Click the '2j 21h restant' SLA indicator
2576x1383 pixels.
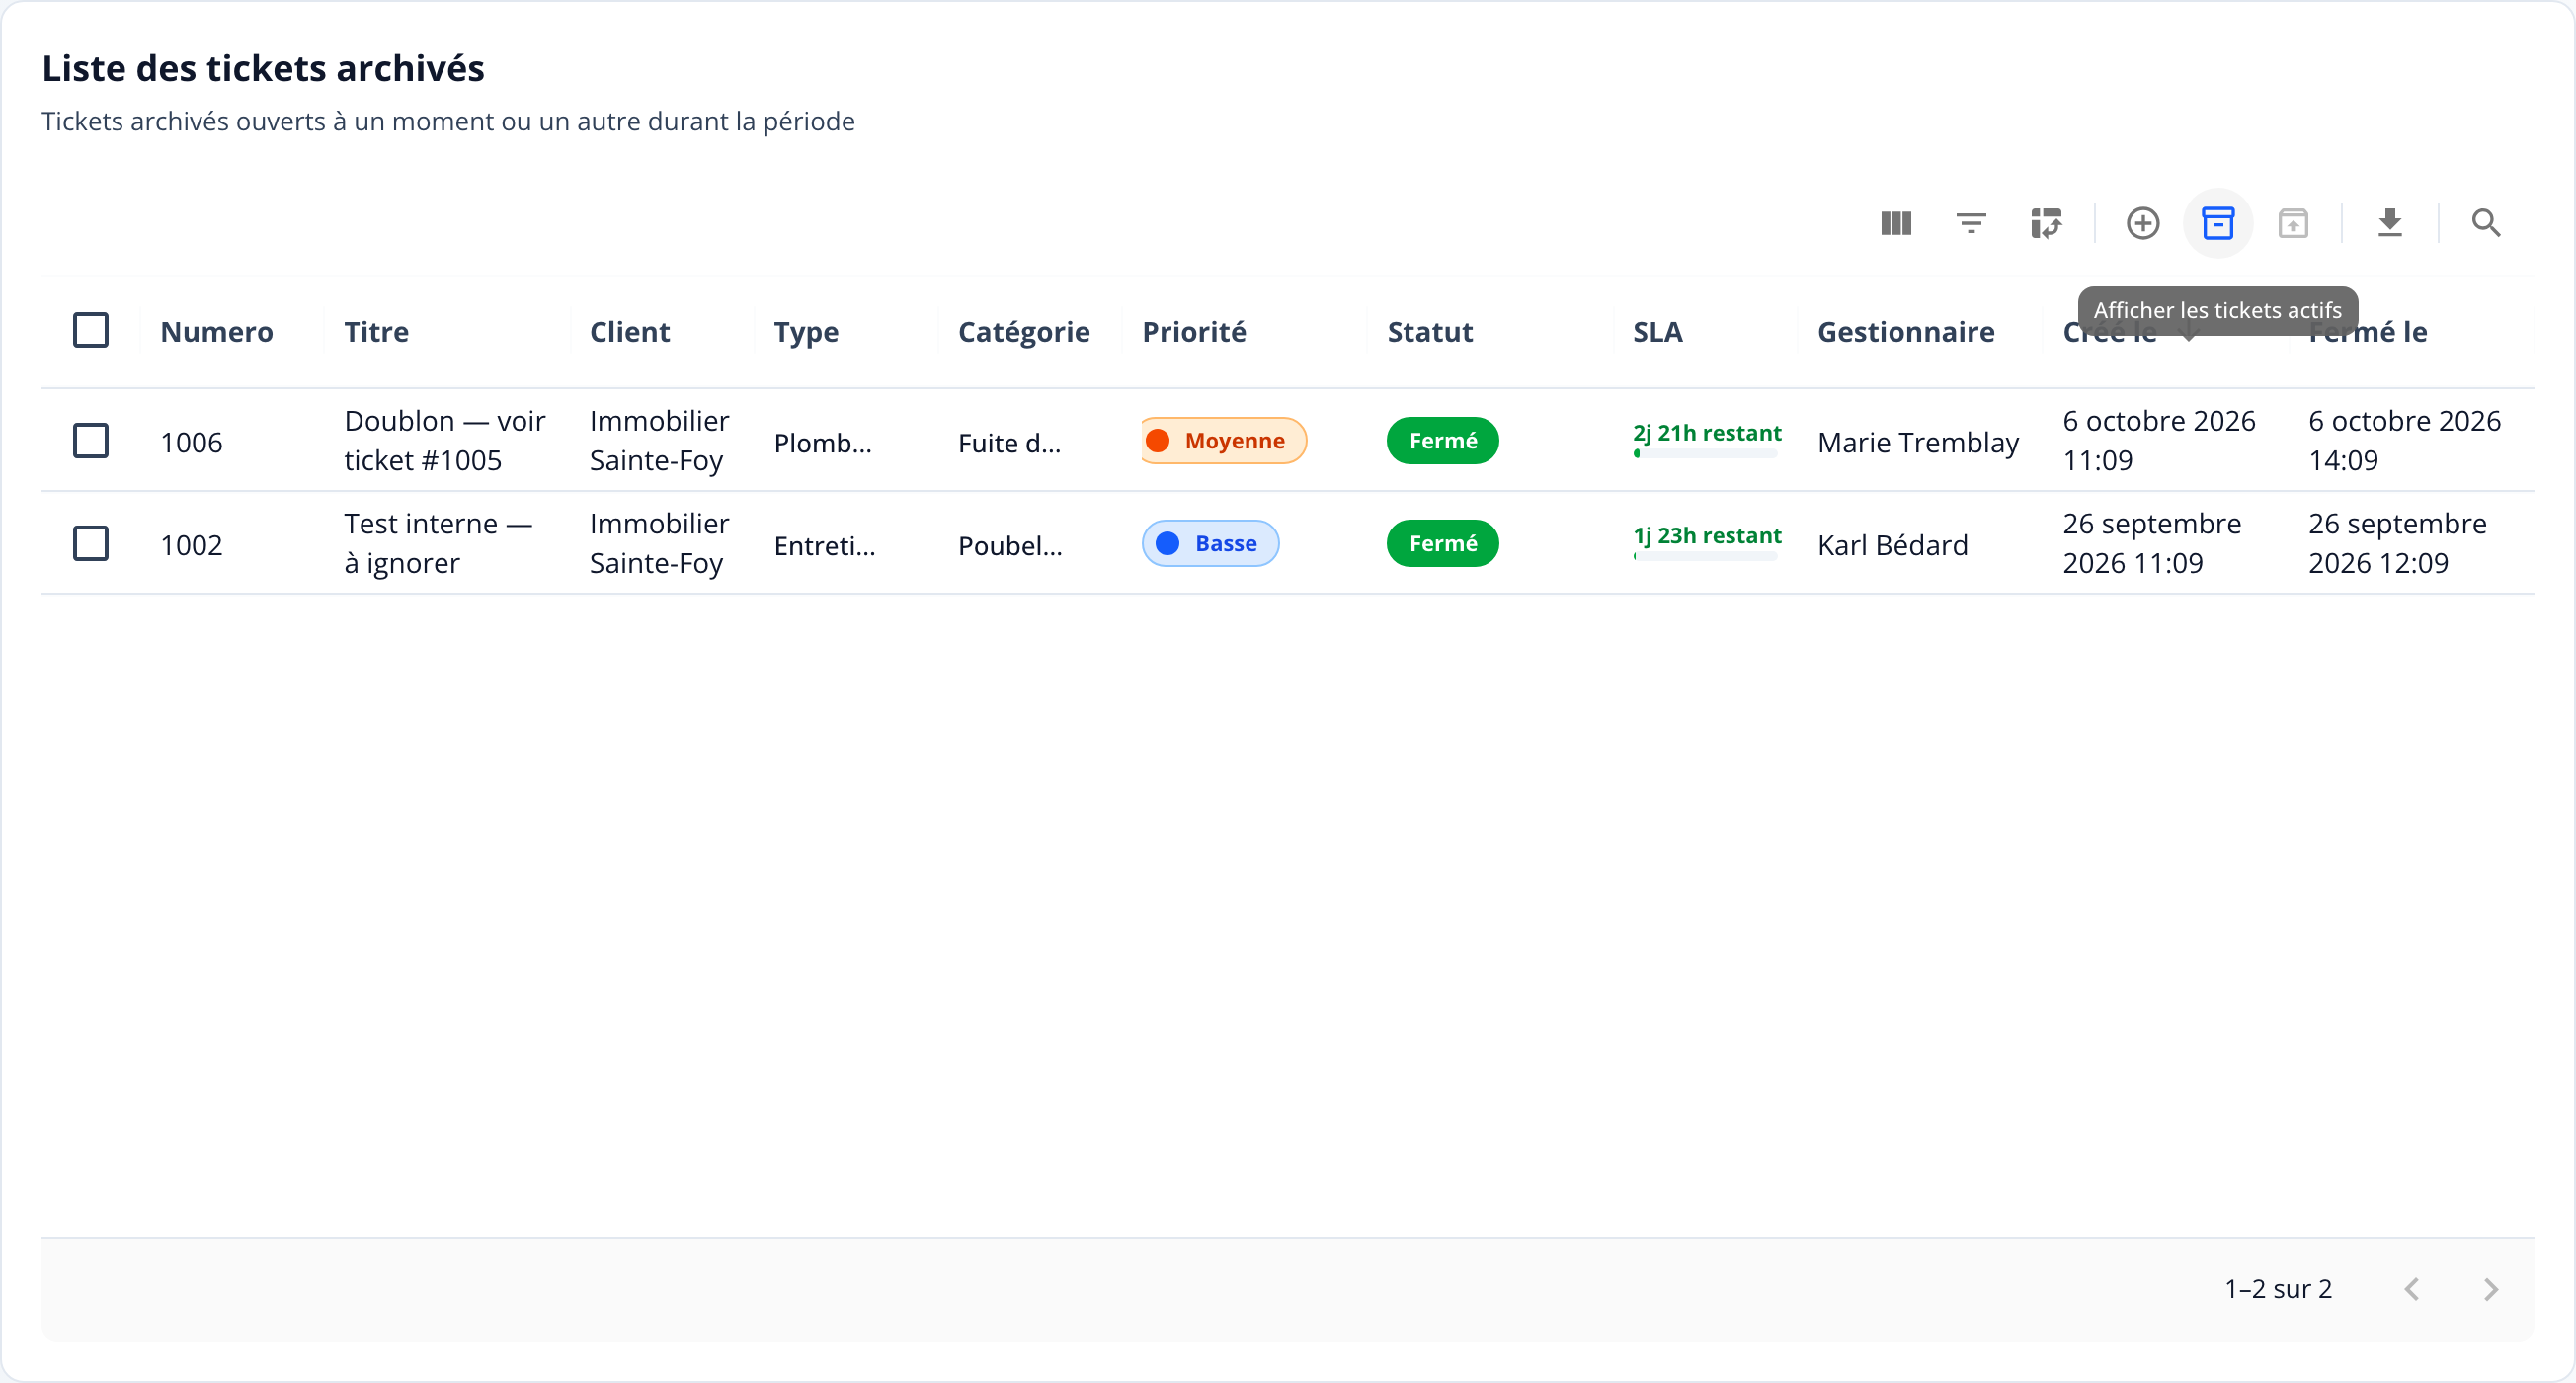tap(1707, 439)
